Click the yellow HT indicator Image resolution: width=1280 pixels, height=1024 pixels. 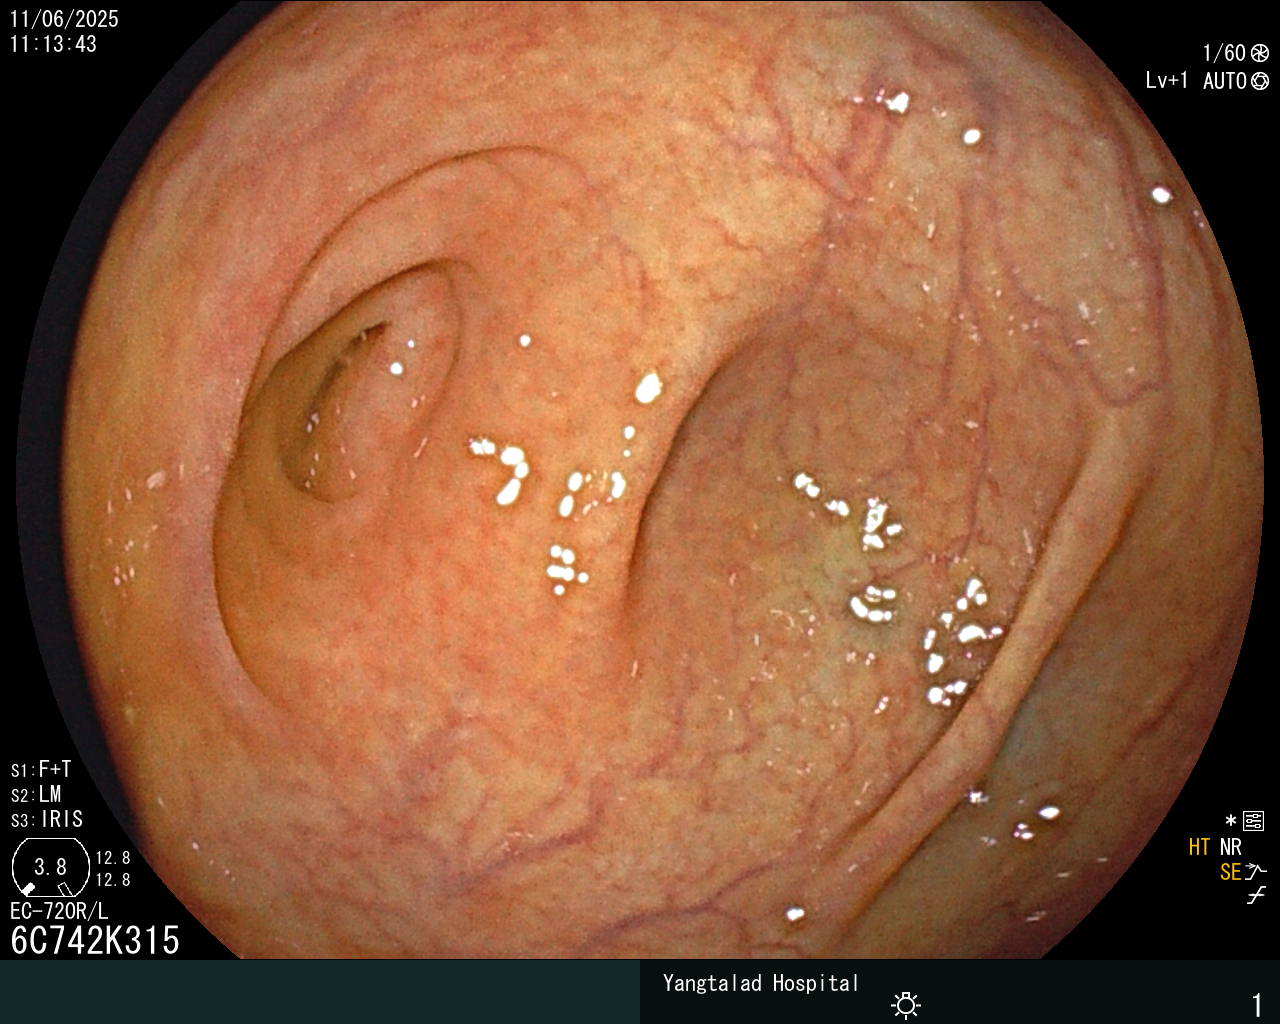click(1200, 847)
